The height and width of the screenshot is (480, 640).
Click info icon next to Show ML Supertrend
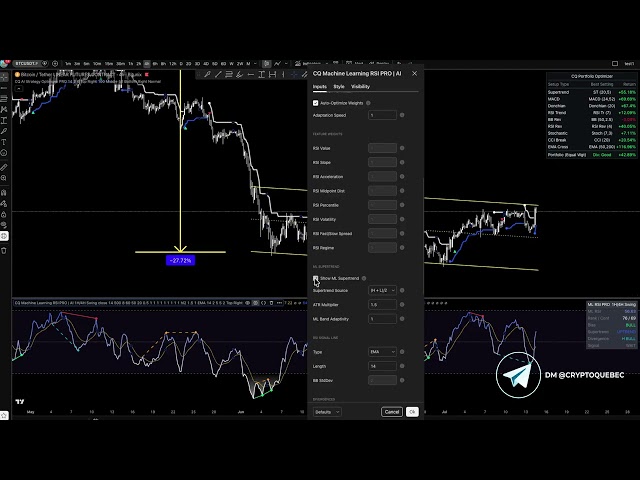[364, 278]
